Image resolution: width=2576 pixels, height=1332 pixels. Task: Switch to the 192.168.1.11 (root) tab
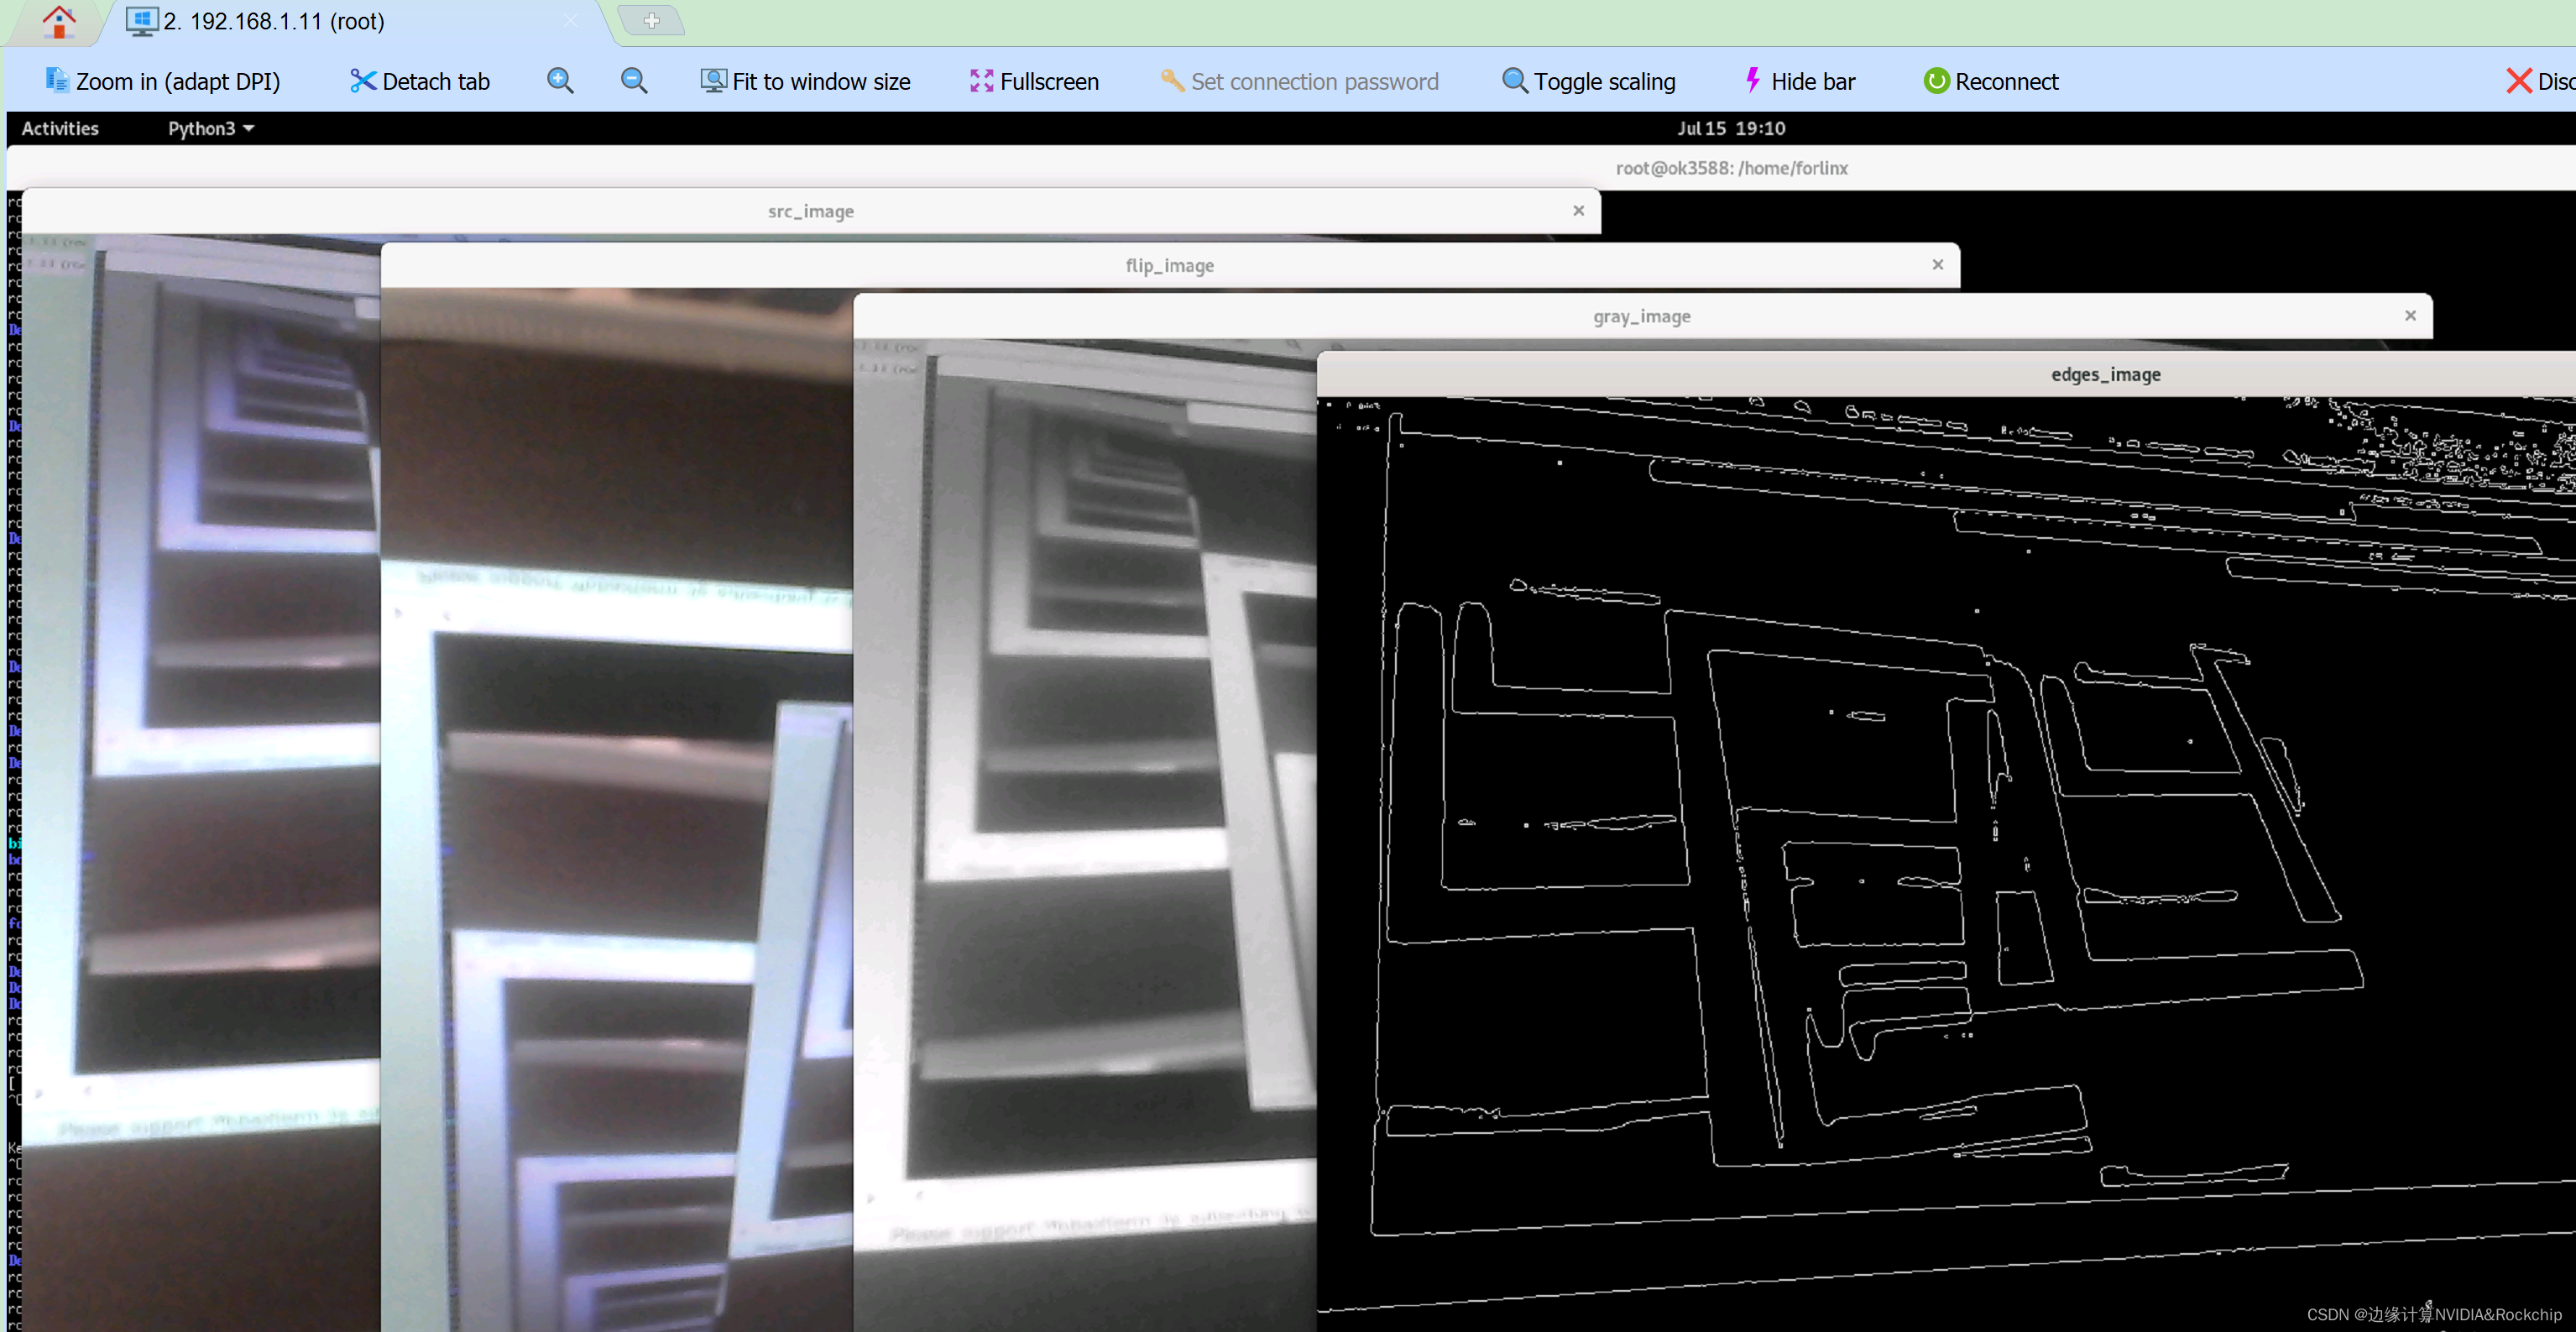tap(274, 21)
